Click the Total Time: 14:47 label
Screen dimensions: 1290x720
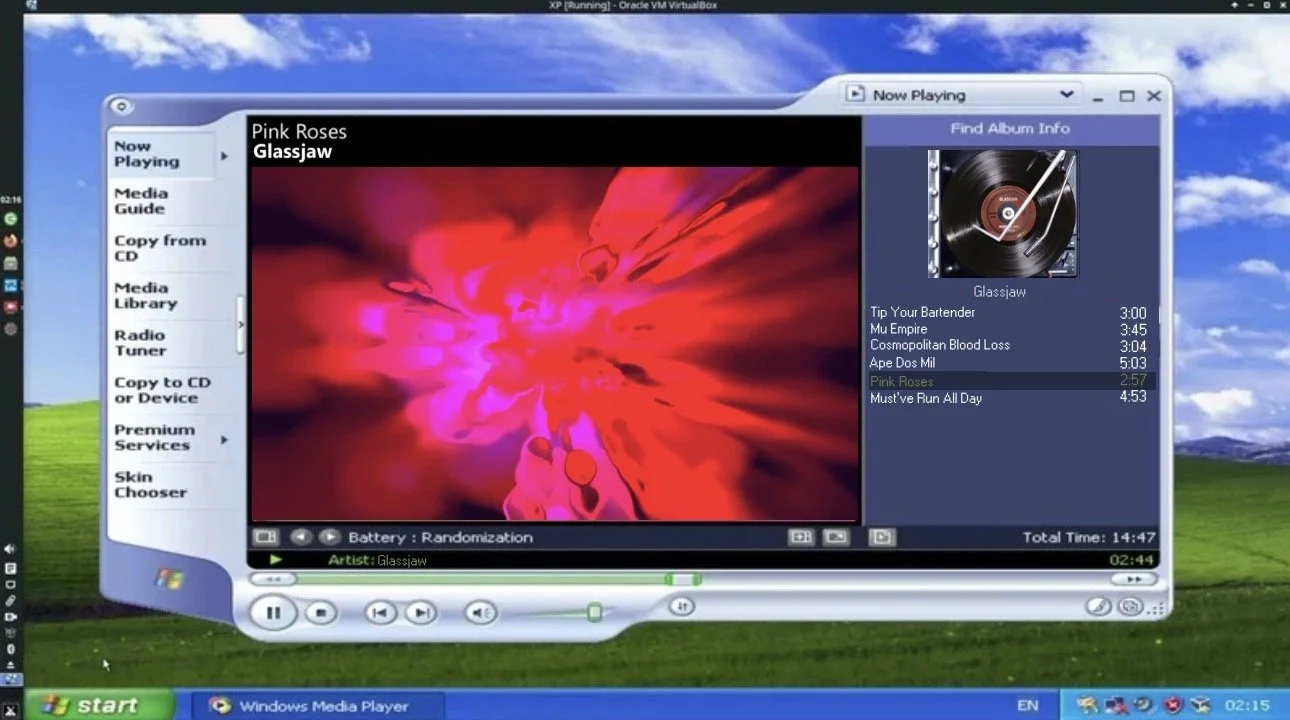click(1088, 537)
